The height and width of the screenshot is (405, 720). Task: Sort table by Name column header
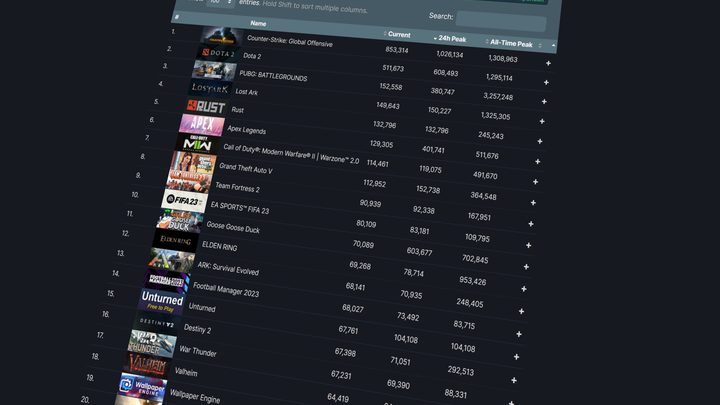pos(258,23)
